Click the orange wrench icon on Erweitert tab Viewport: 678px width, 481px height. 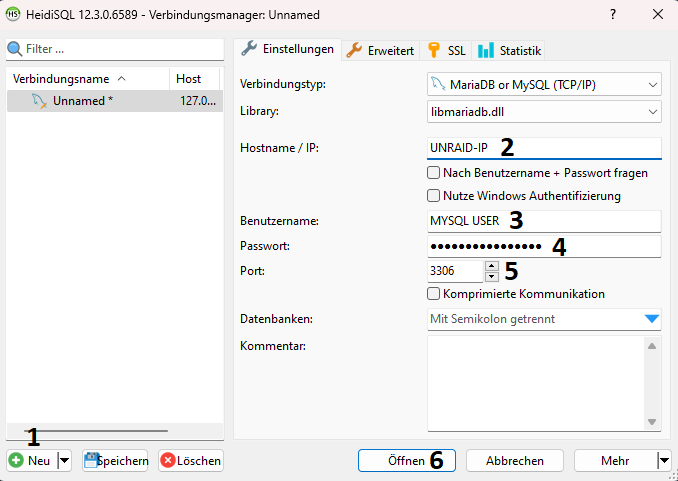[354, 50]
